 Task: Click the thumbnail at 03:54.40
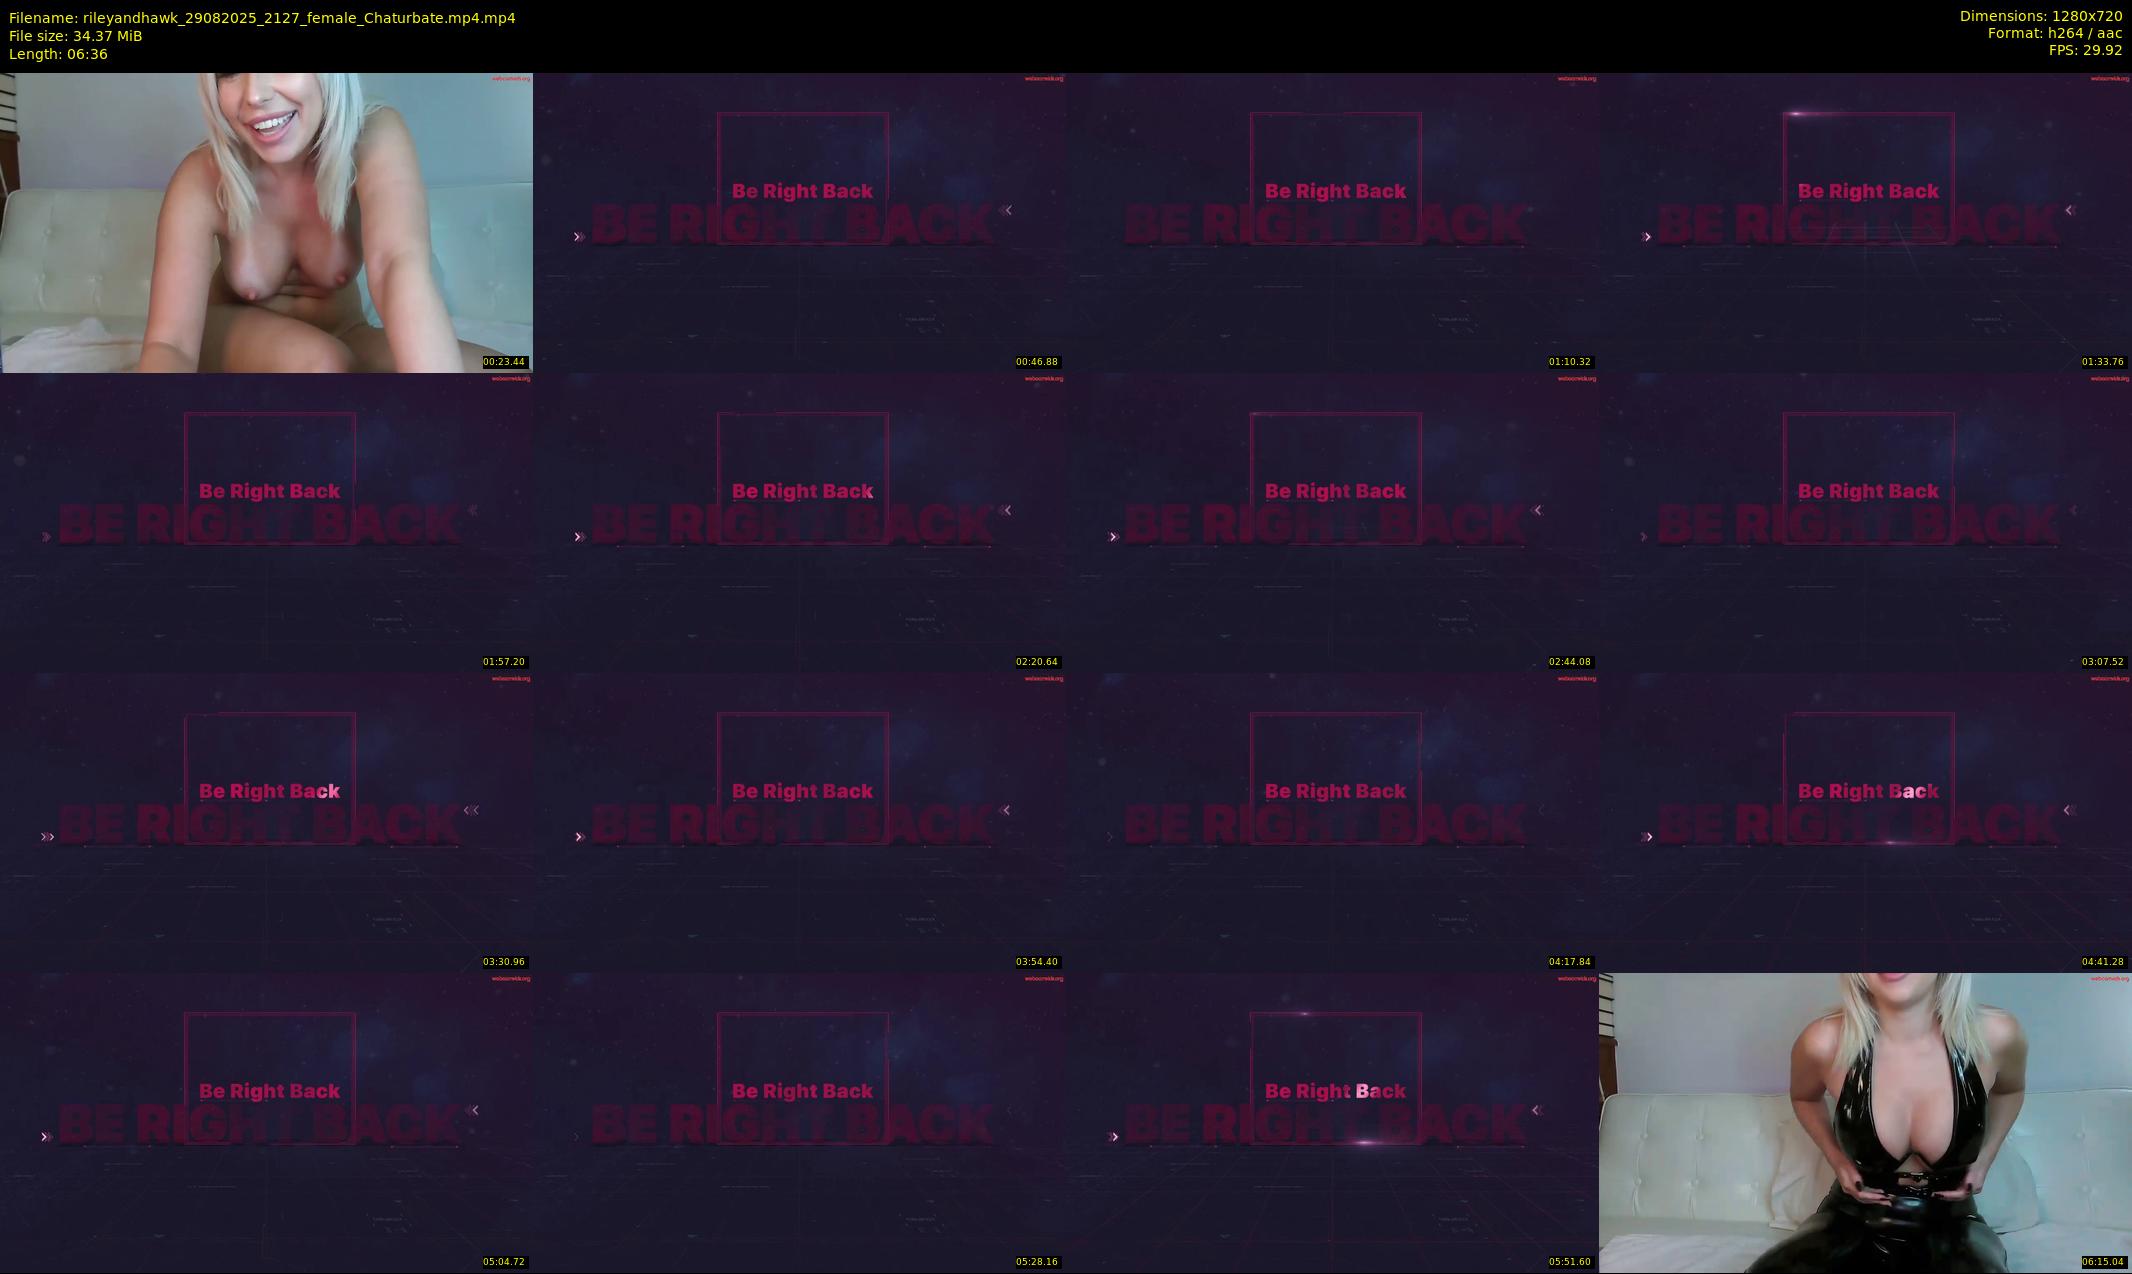(x=799, y=822)
